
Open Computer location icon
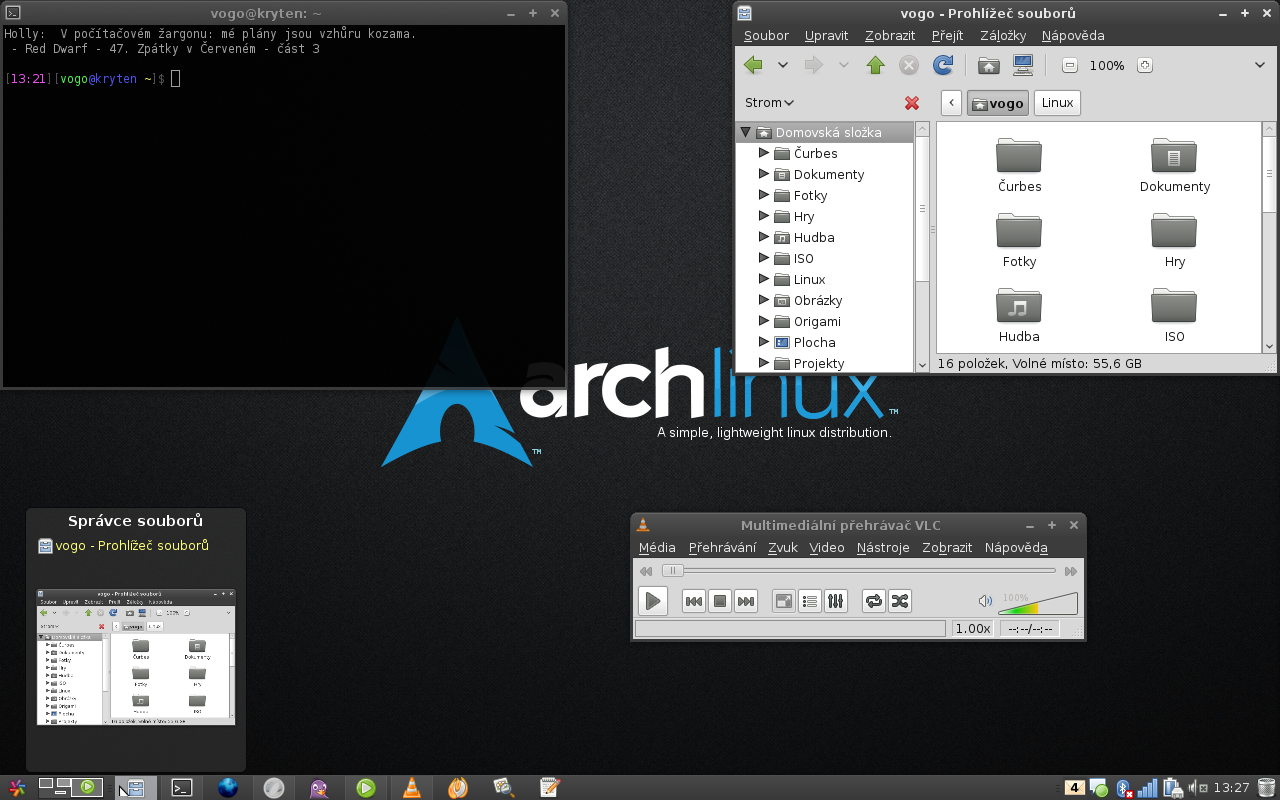coord(1022,65)
